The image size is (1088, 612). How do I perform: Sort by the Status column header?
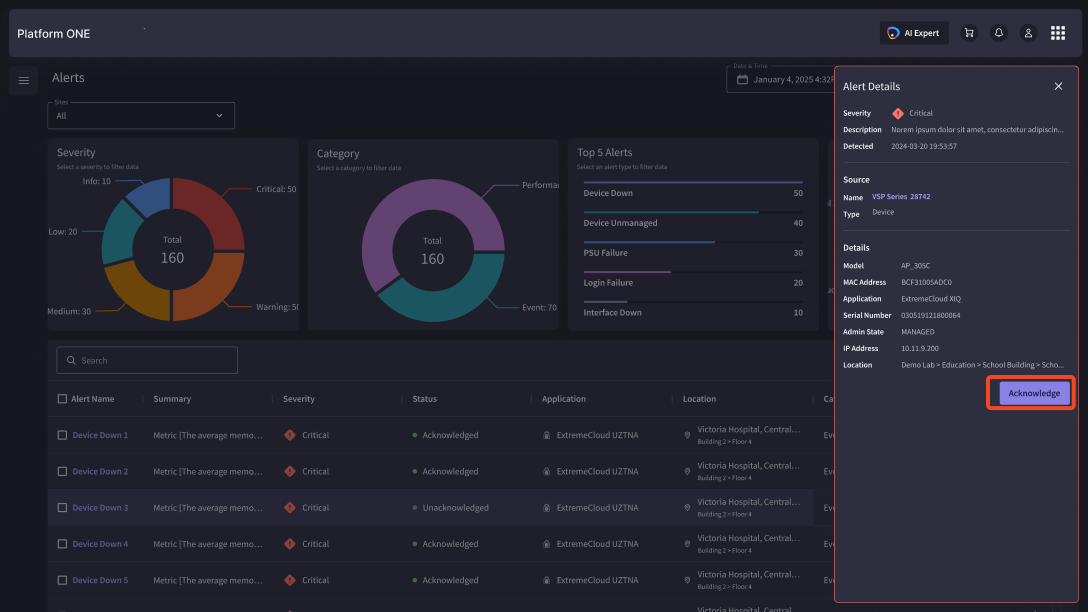pyautogui.click(x=425, y=399)
